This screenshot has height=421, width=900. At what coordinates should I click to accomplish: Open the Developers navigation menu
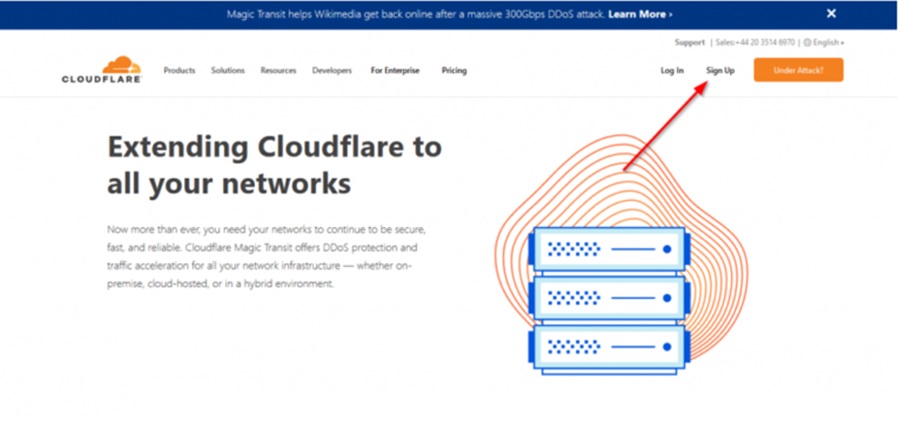332,71
